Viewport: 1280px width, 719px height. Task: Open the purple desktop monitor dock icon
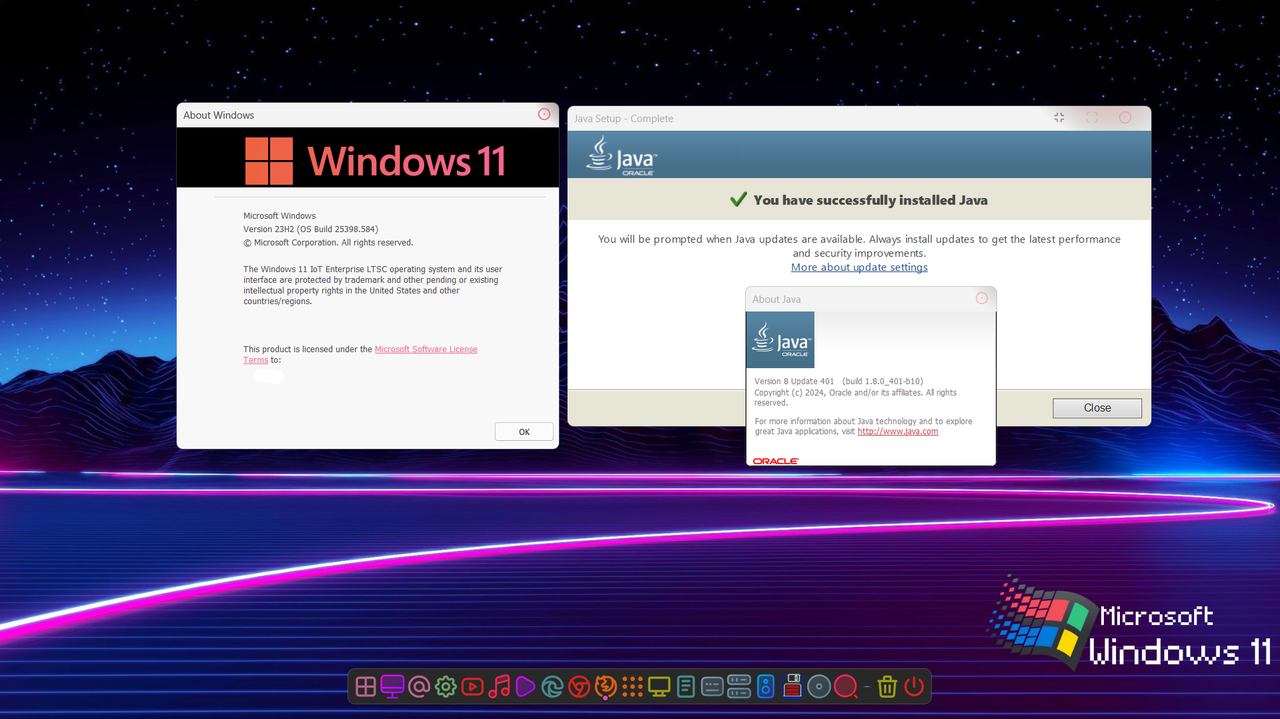point(392,686)
